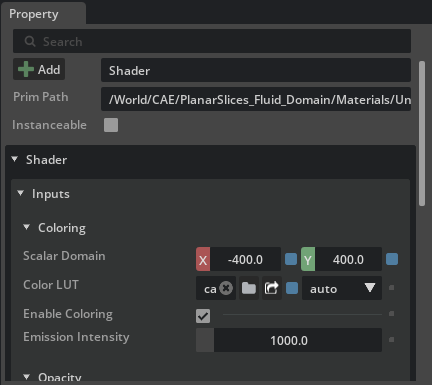Click the Instanceable label
432x385 pixels.
click(49, 125)
